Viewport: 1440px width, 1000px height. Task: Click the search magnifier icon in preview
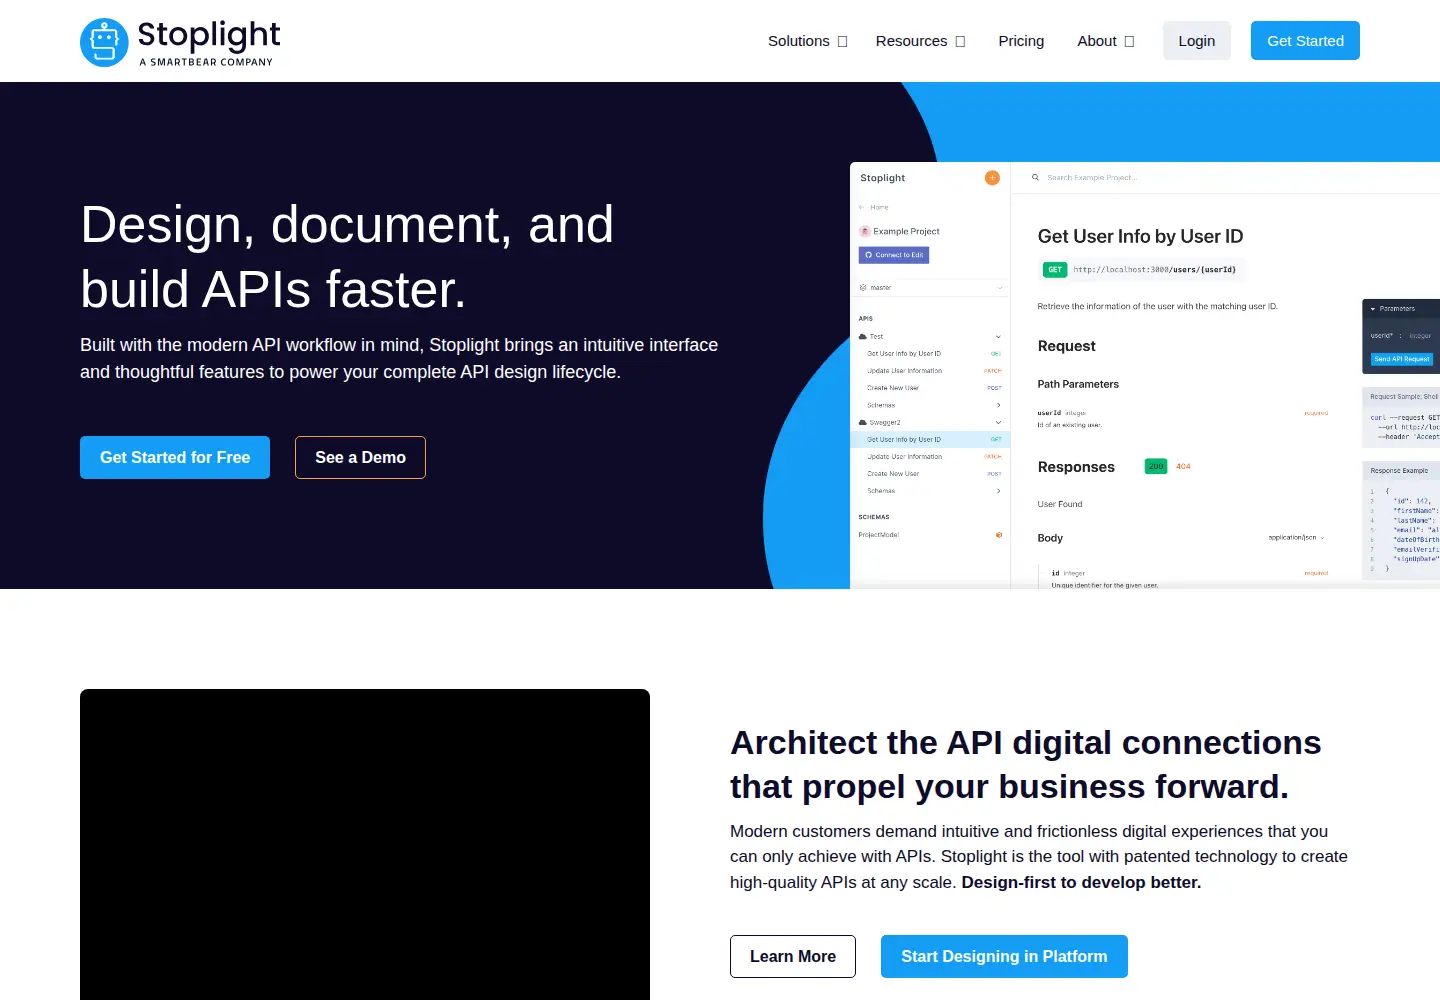click(1035, 178)
